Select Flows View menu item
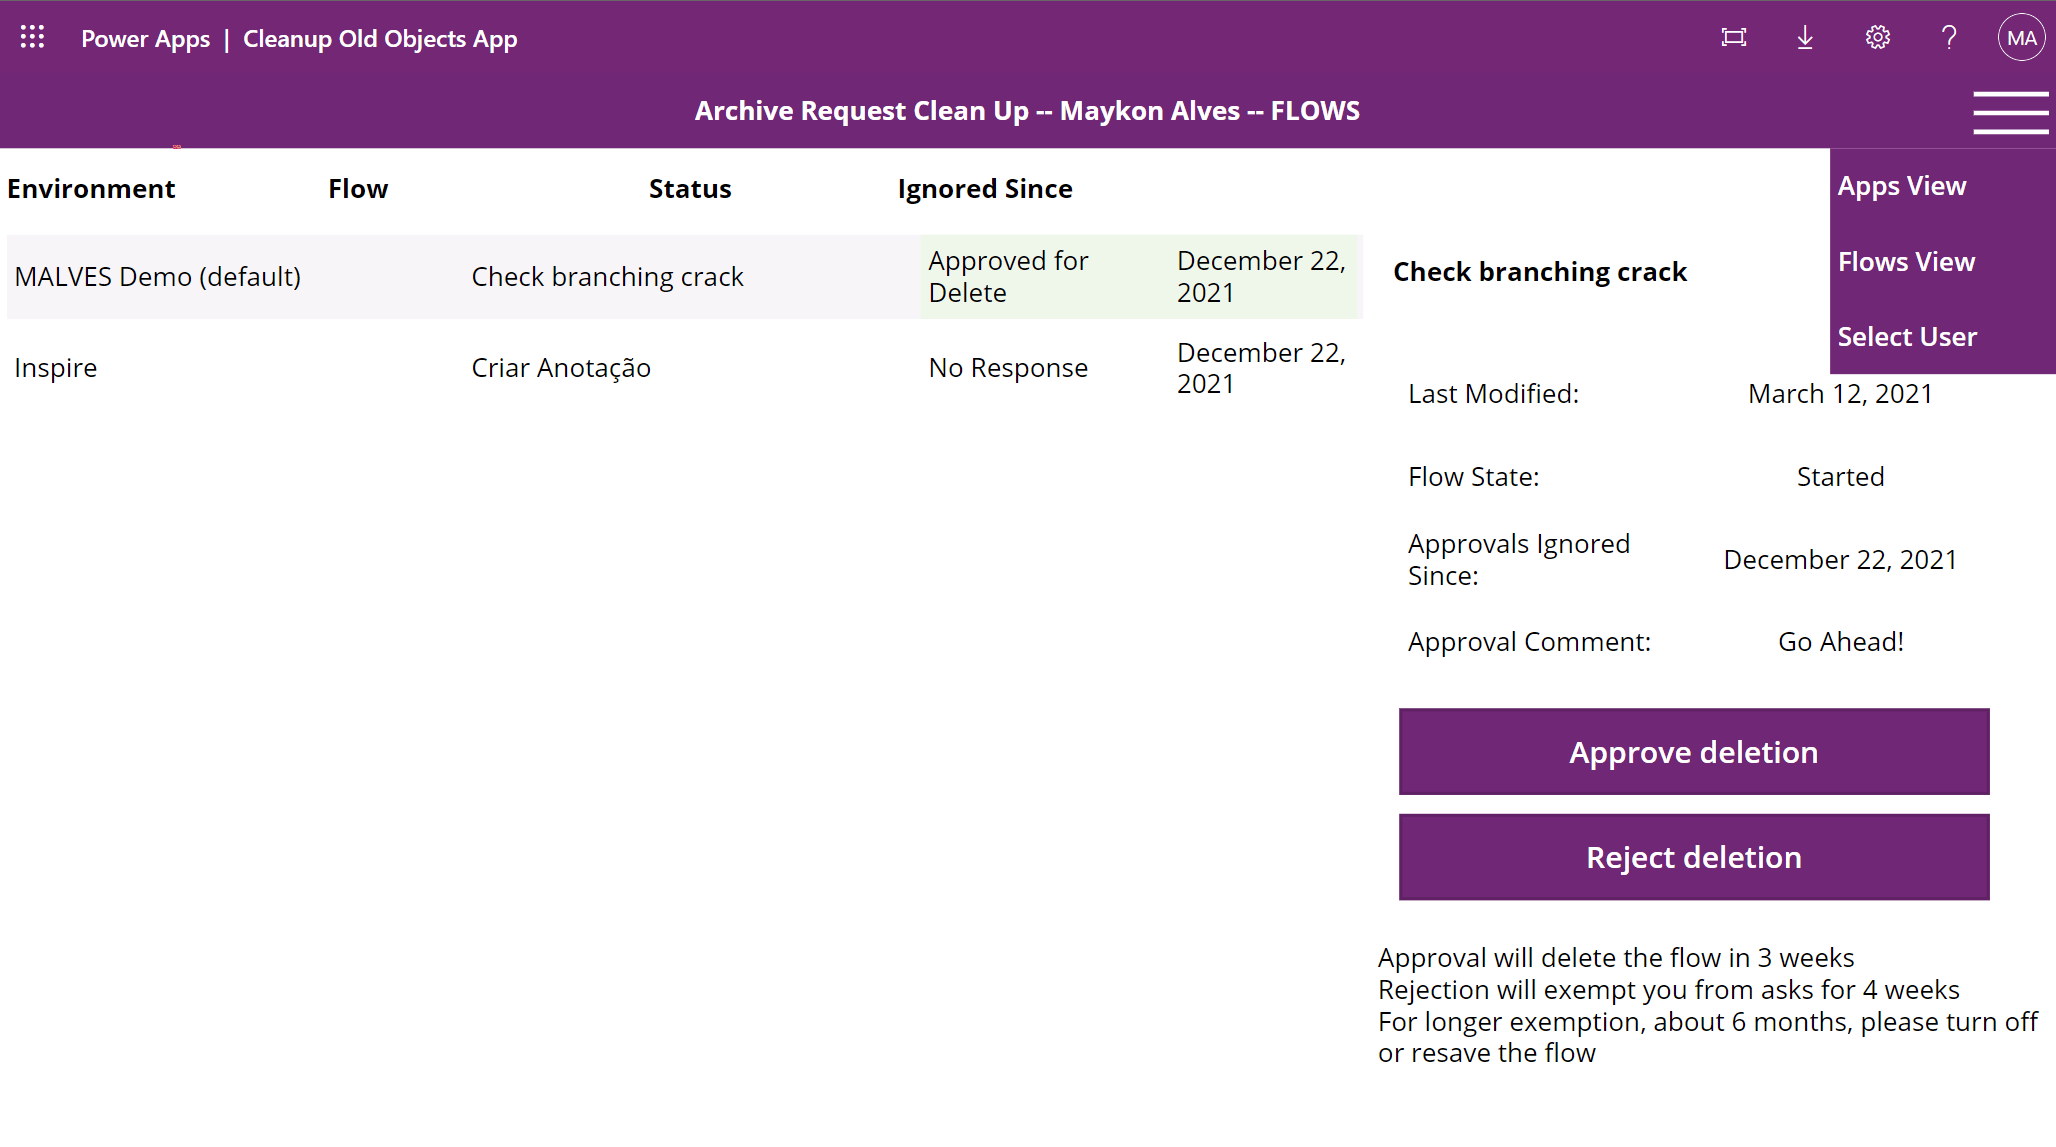This screenshot has height=1147, width=2056. tap(1905, 262)
